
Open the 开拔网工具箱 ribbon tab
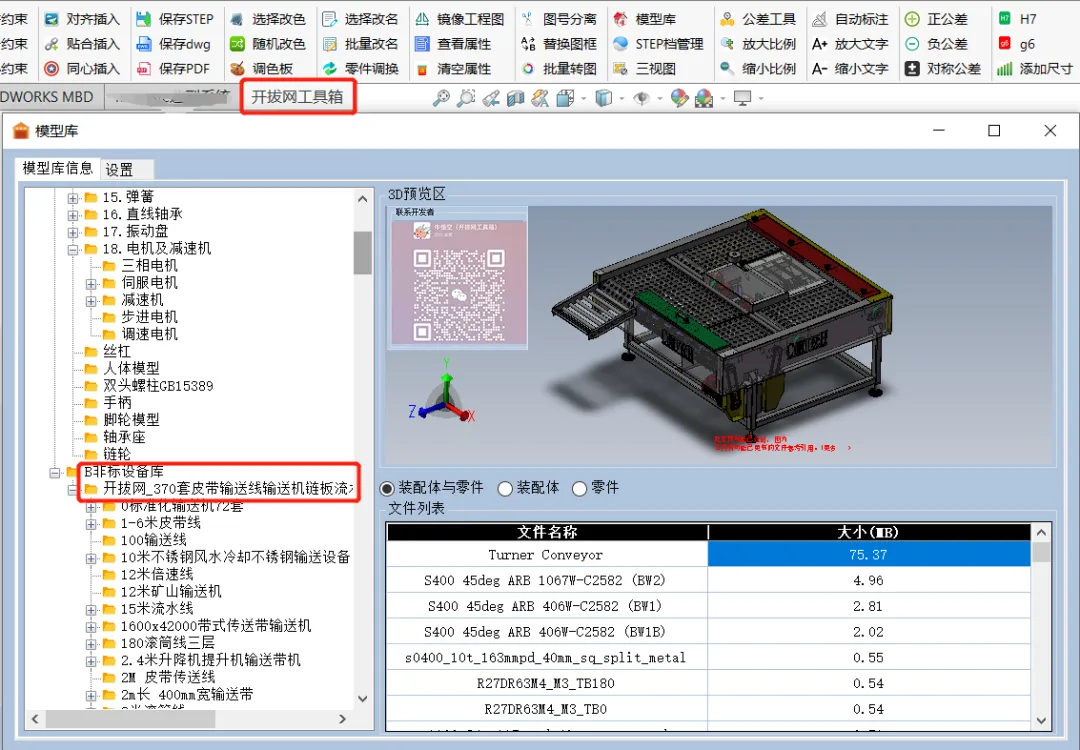(x=298, y=97)
